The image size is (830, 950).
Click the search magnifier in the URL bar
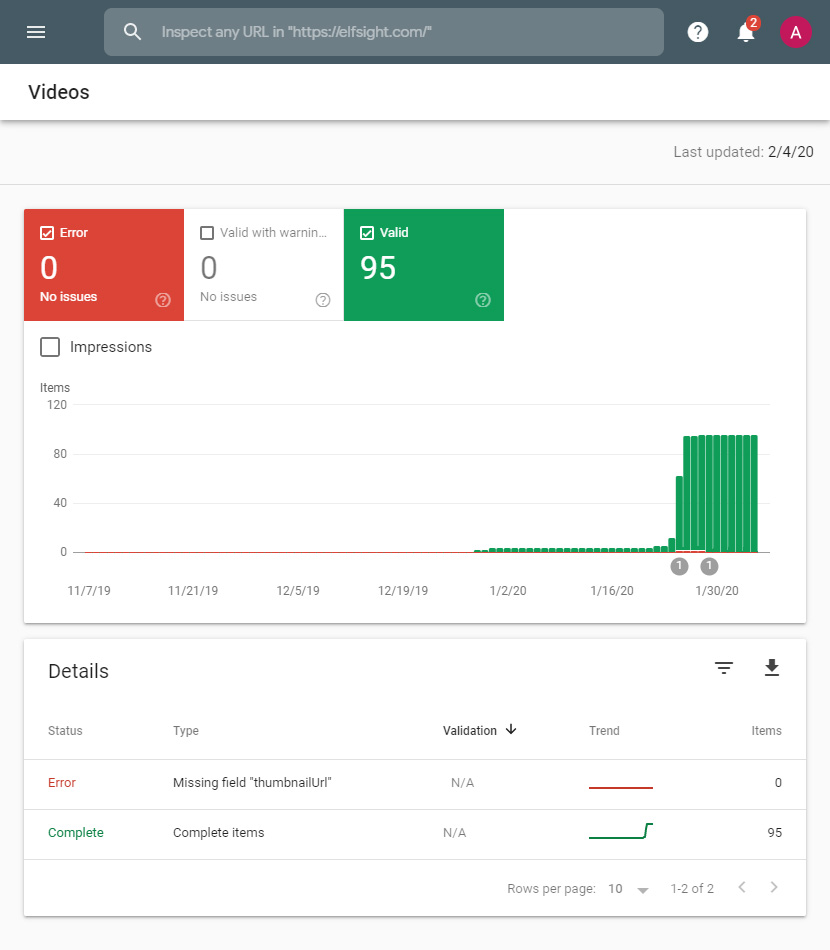click(x=132, y=31)
